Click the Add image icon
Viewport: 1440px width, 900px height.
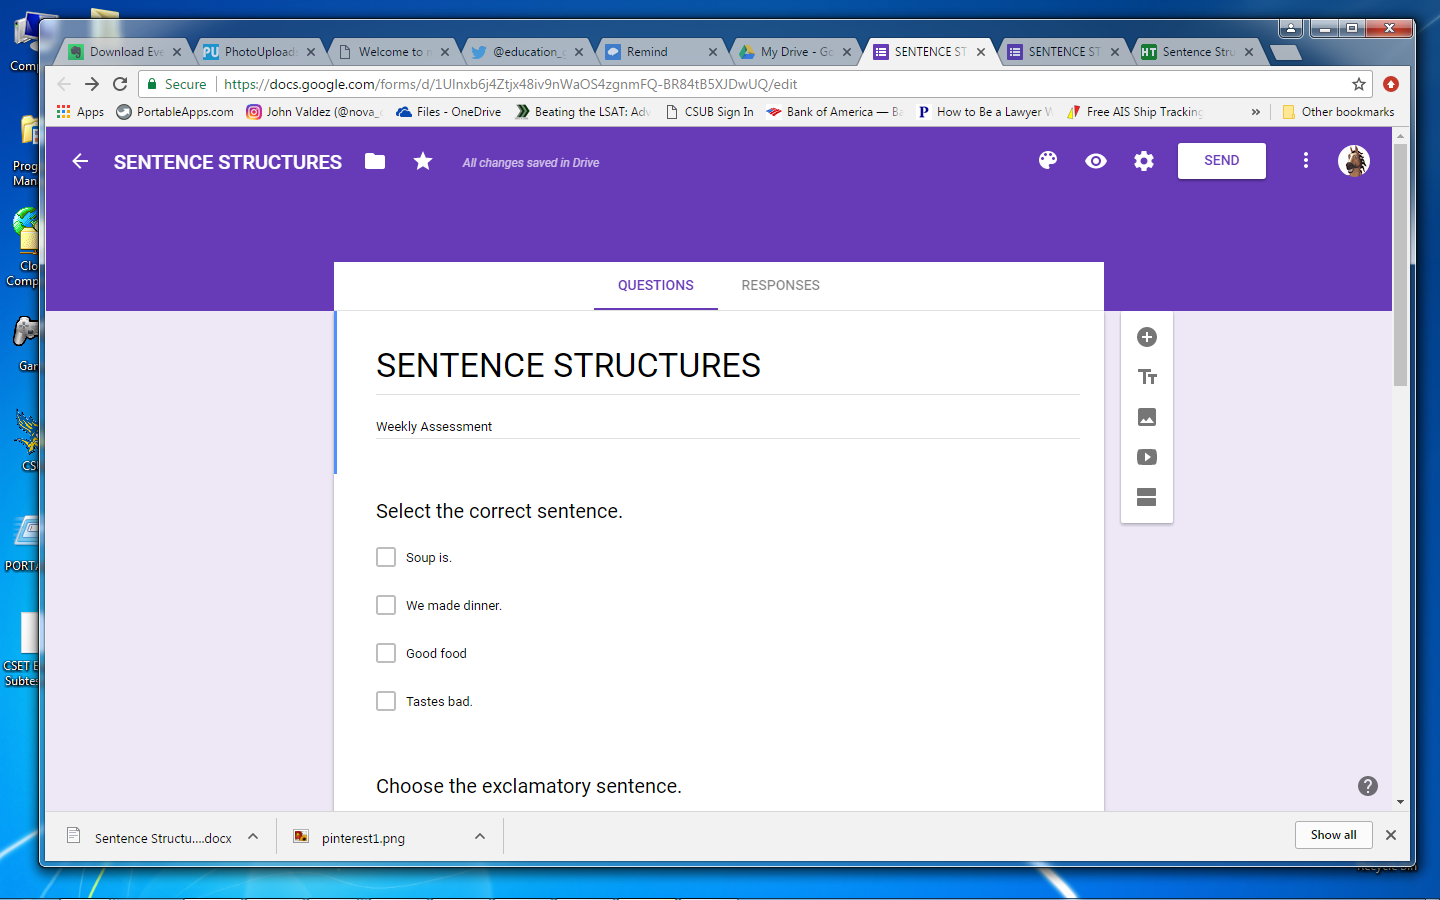click(1147, 417)
